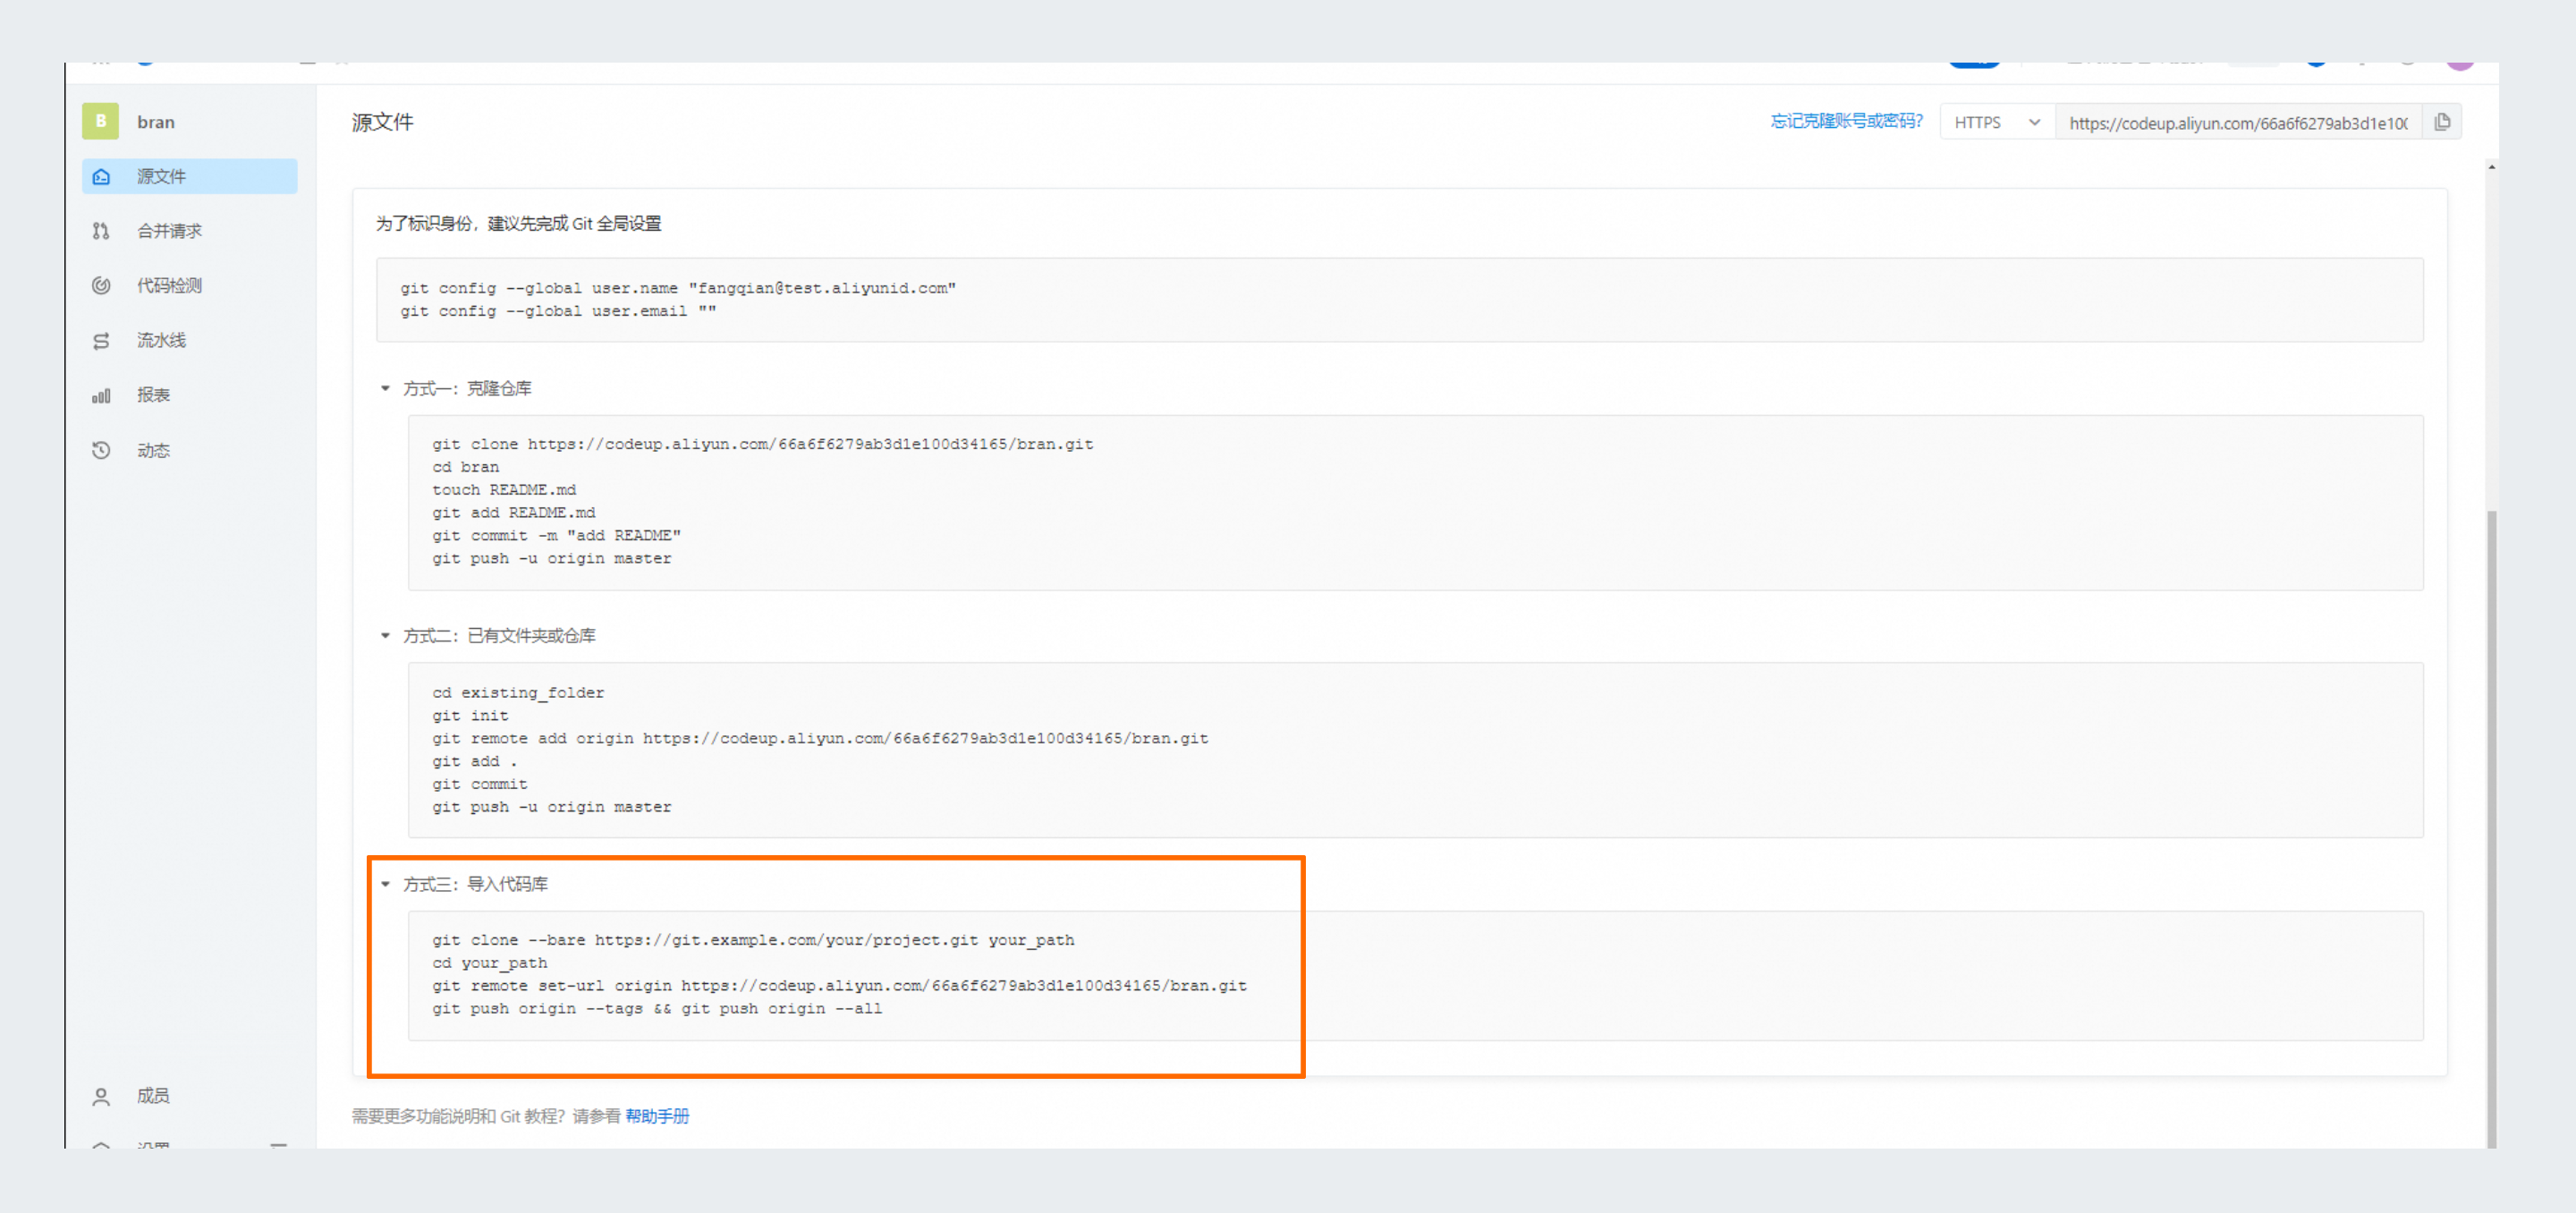Open the HTTPS protocol dropdown

click(x=1997, y=122)
